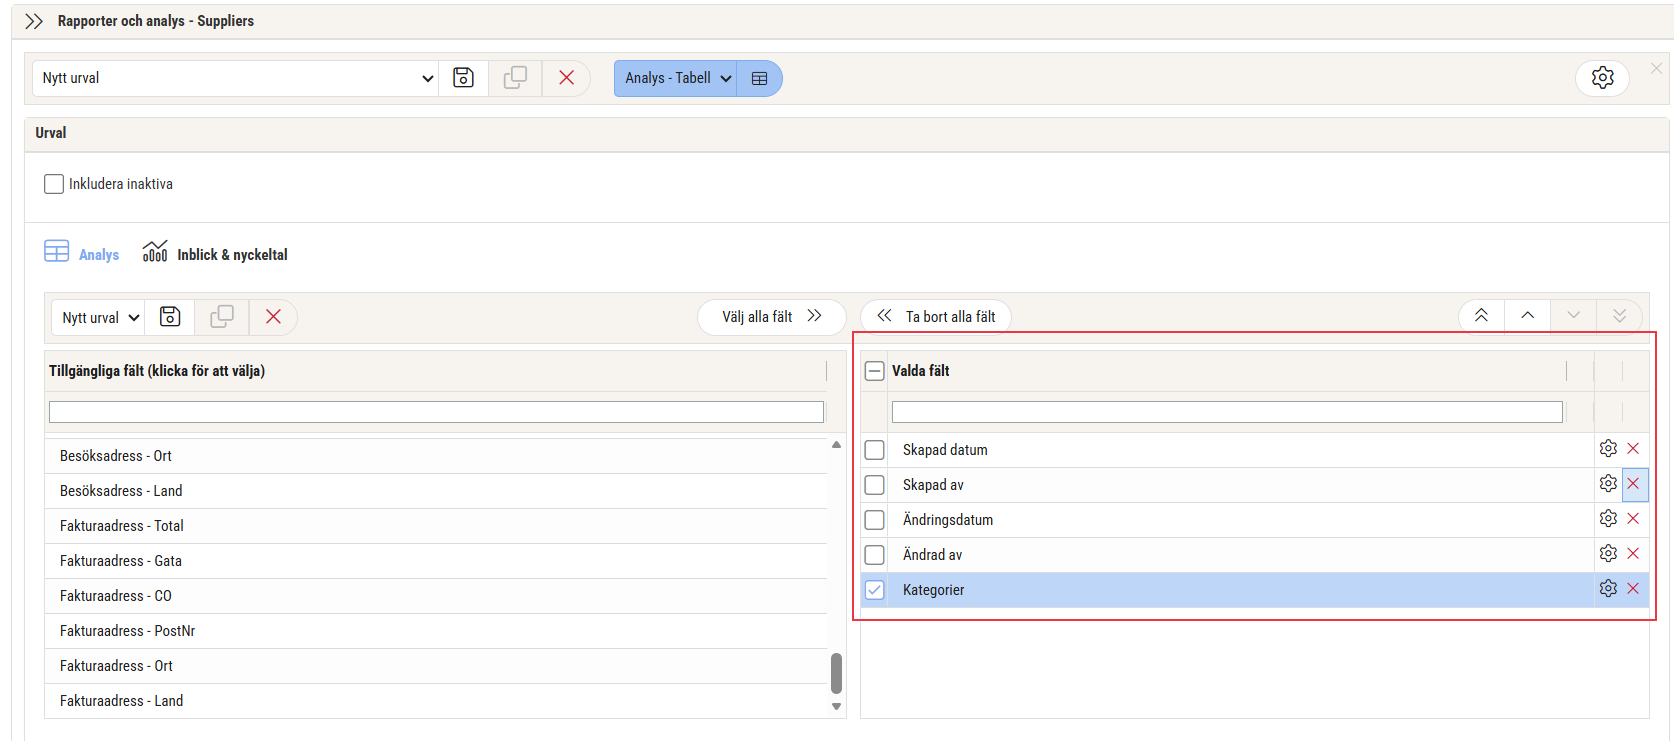Check the Ändringsdatum checkbox
The height and width of the screenshot is (741, 1674).
pyautogui.click(x=874, y=520)
